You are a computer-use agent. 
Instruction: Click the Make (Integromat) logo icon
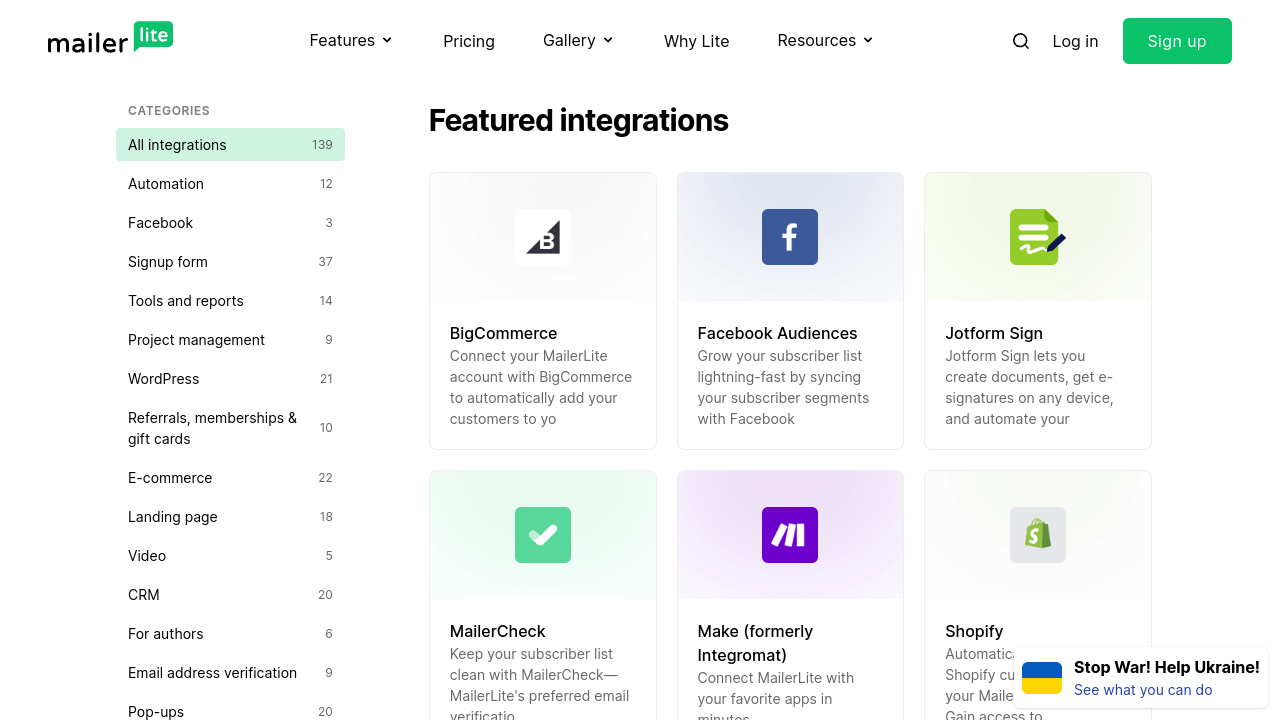pyautogui.click(x=789, y=535)
